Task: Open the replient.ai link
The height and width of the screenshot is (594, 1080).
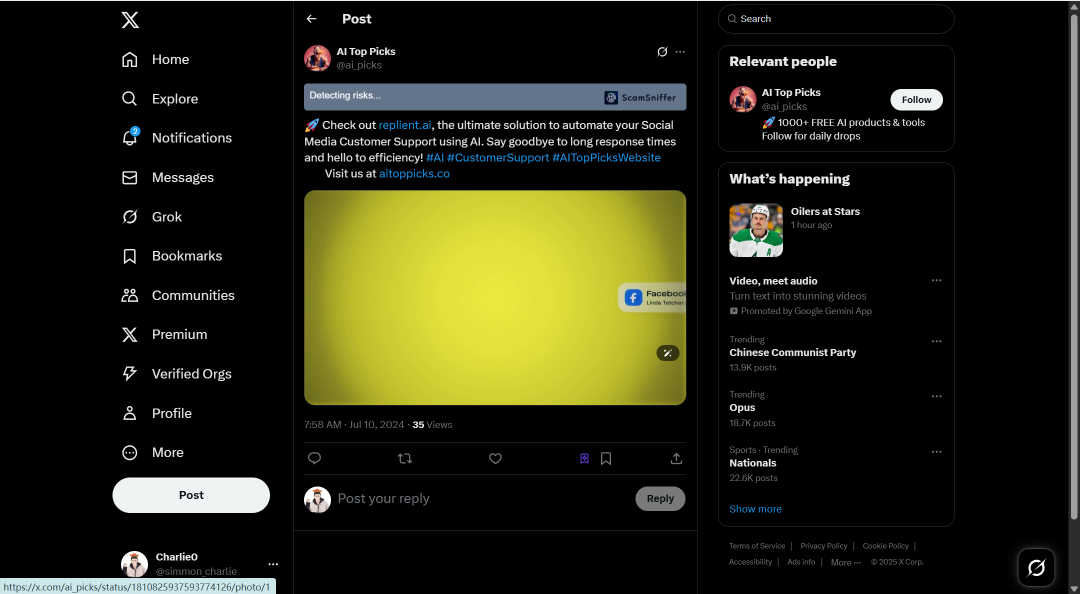Action: click(405, 125)
